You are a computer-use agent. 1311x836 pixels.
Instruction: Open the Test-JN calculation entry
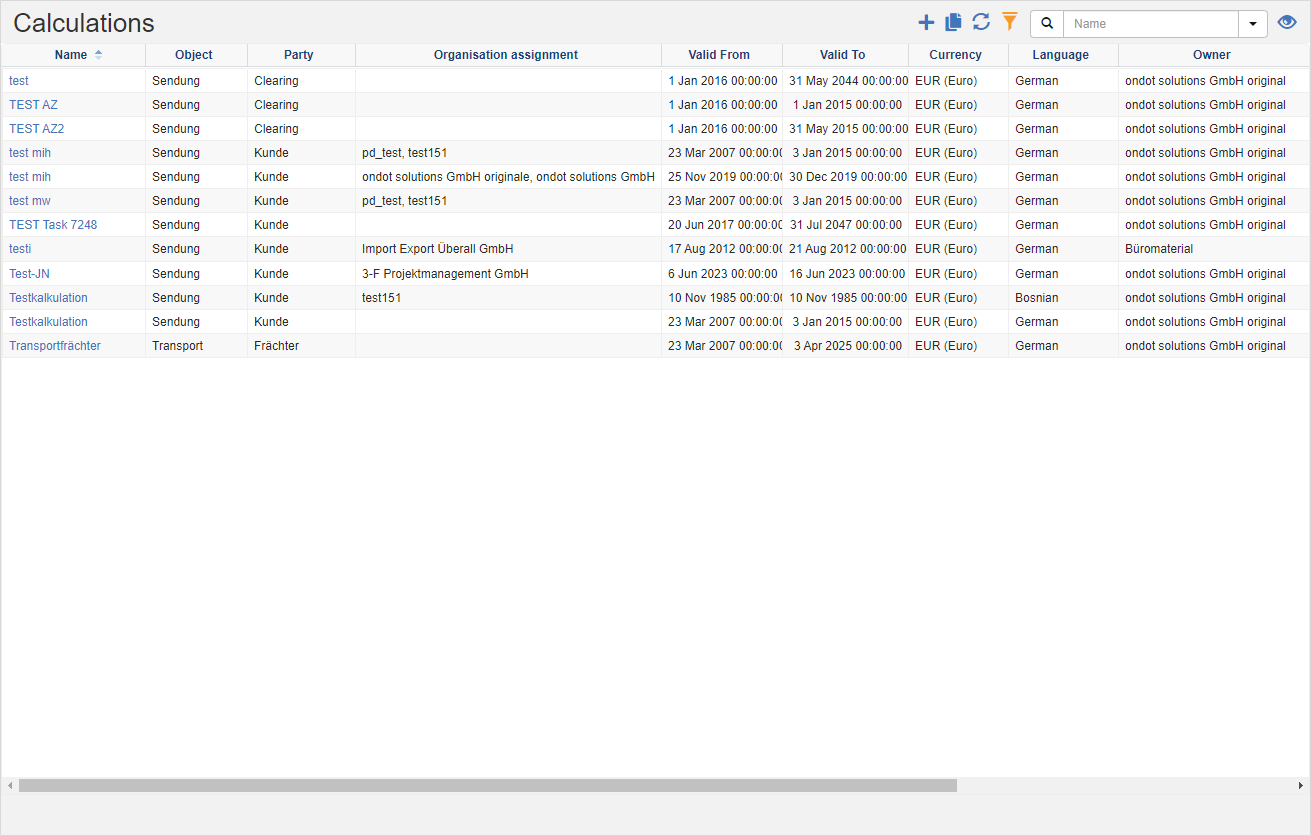point(29,273)
